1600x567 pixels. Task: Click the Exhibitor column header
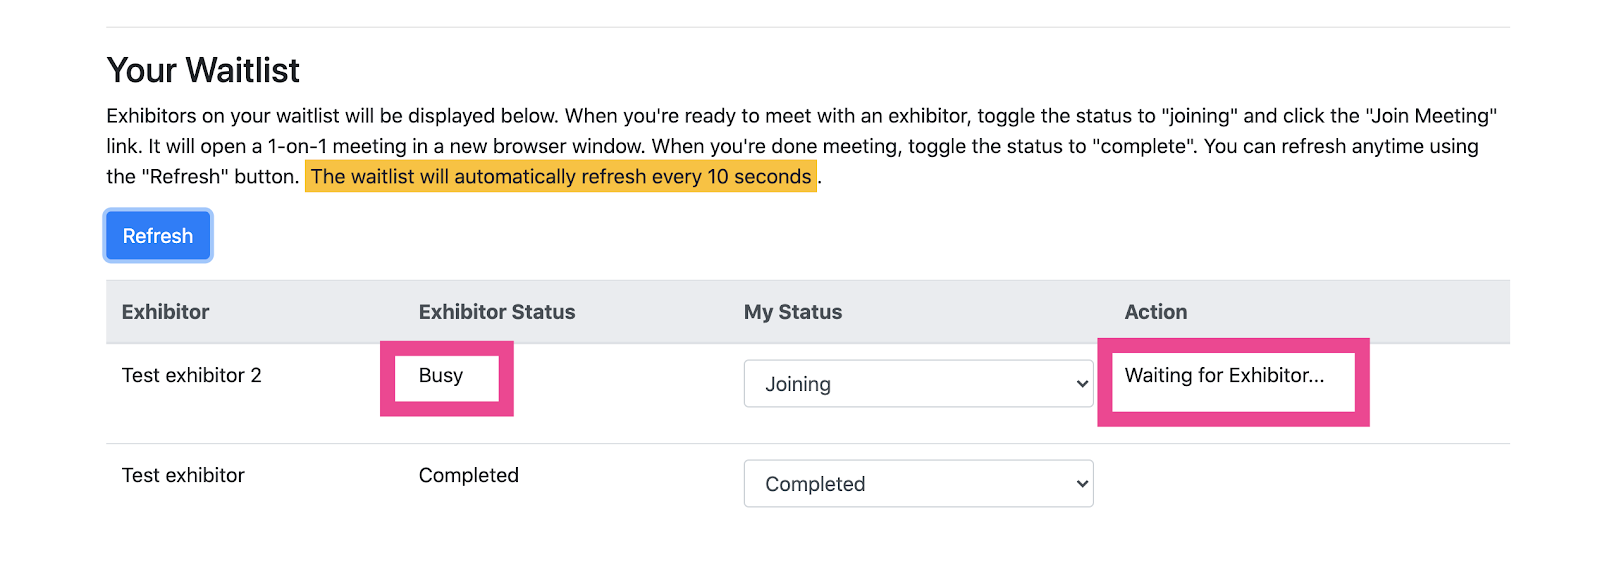coord(165,312)
